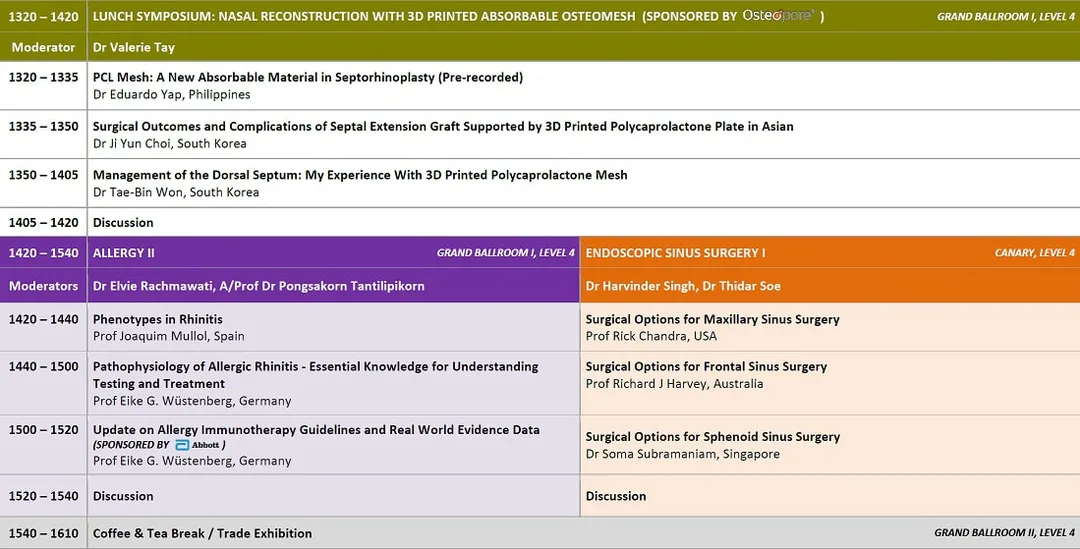This screenshot has height=549, width=1080.
Task: Click speaker Dr Soma Subramaniam, Singapore
Action: point(683,454)
